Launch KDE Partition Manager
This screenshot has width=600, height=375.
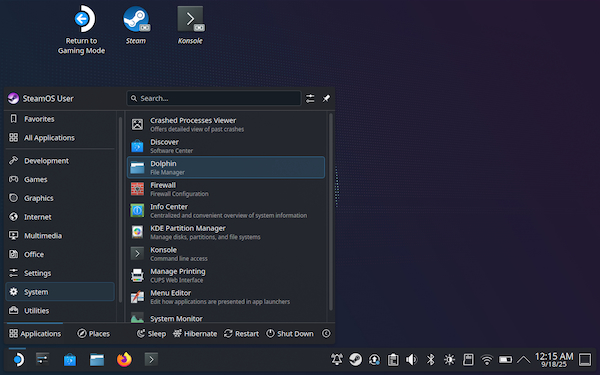(x=226, y=232)
